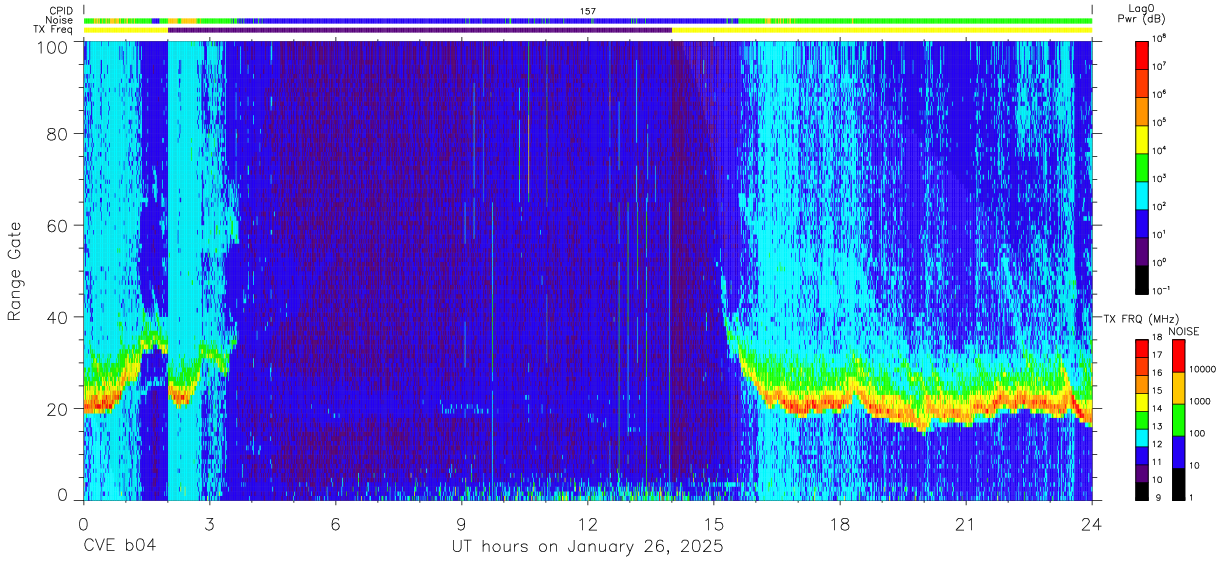Viewport: 1228px width, 567px height.
Task: Click the CVE b04 radar beam label
Action: click(x=119, y=547)
